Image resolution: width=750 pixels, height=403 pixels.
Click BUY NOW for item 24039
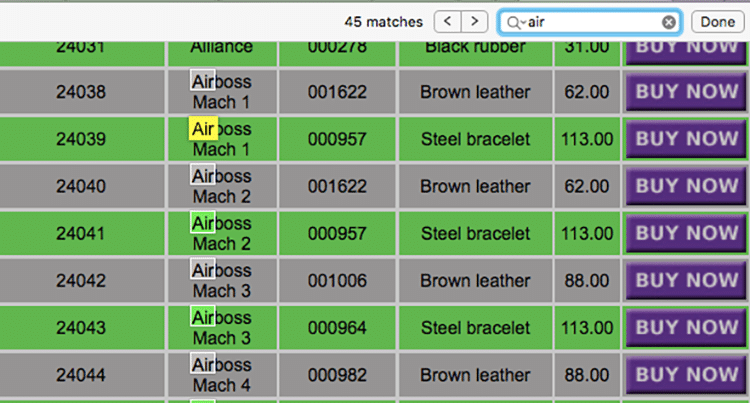pyautogui.click(x=686, y=139)
